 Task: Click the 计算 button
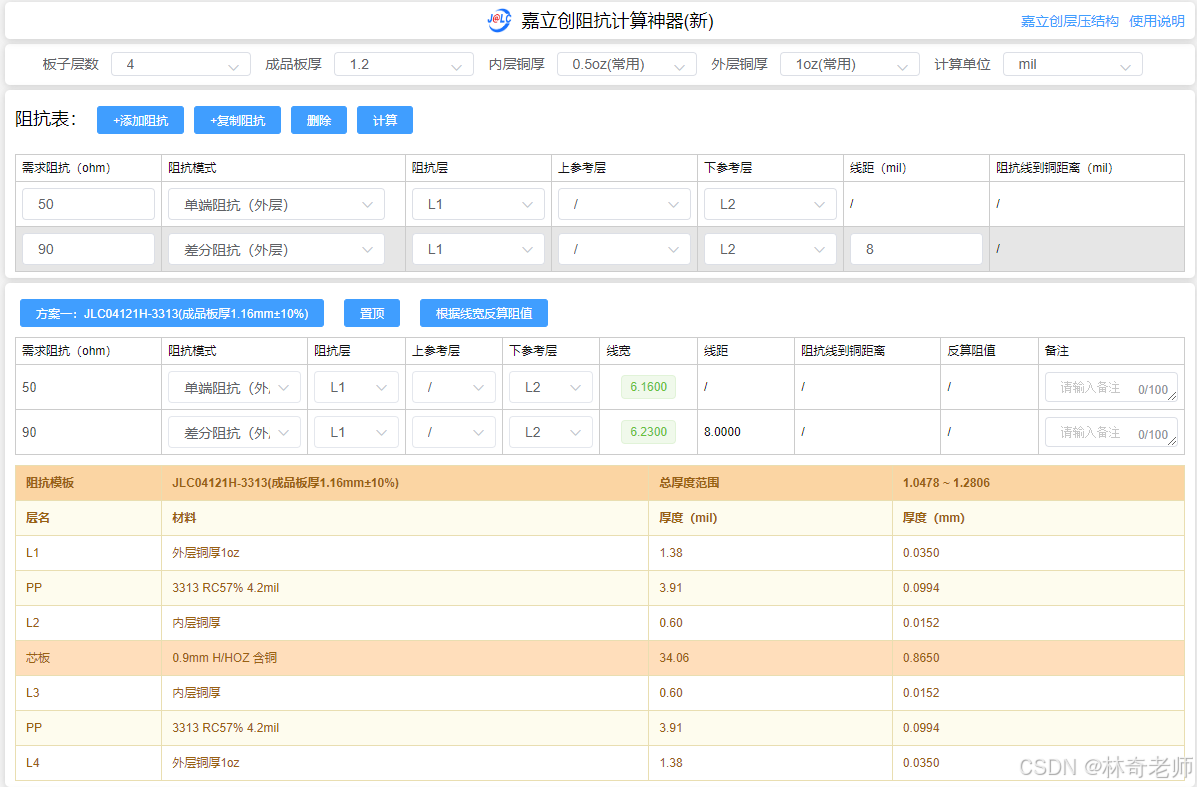click(385, 120)
